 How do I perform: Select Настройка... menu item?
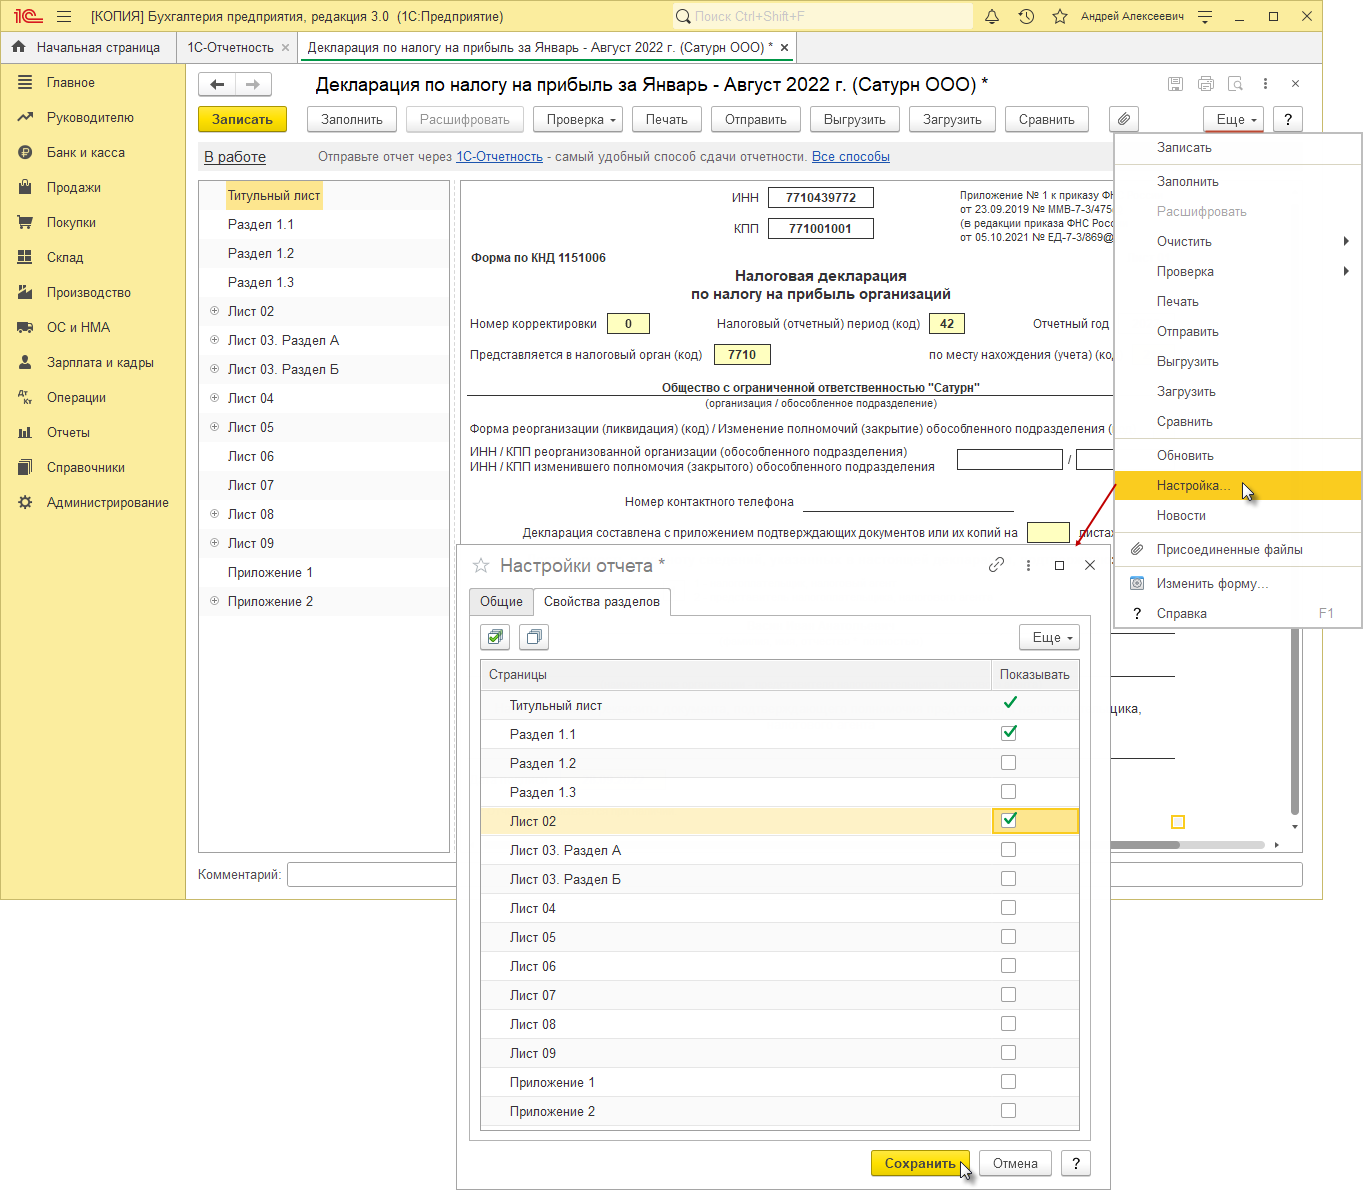coord(1238,486)
